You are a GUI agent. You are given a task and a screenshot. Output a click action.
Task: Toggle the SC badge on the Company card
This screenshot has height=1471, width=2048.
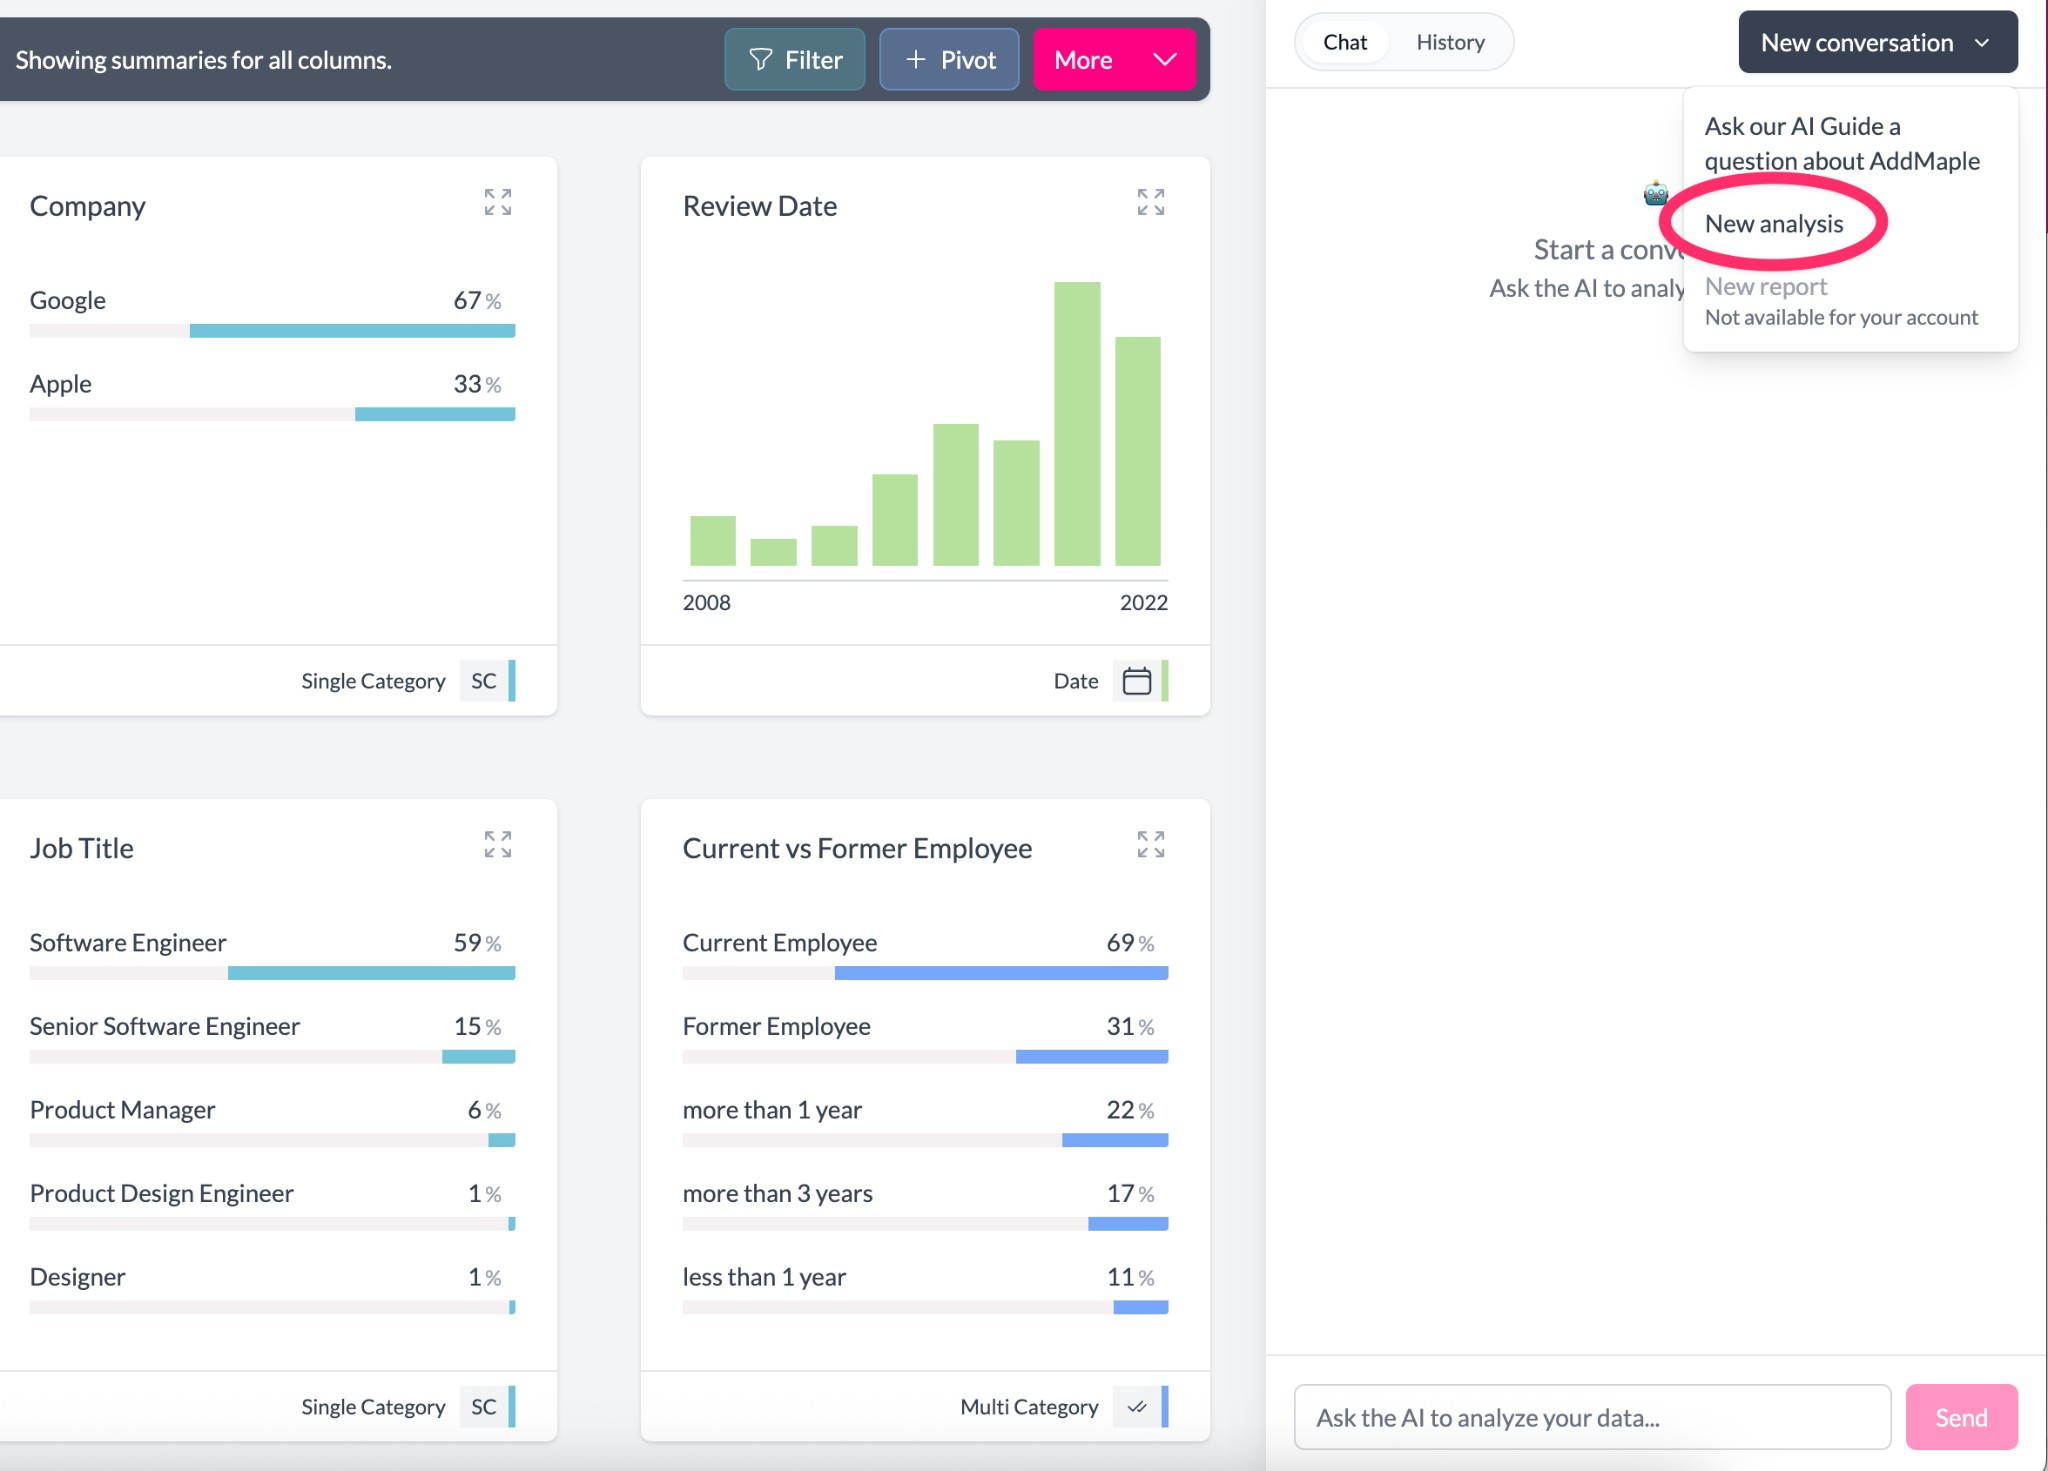pos(484,681)
